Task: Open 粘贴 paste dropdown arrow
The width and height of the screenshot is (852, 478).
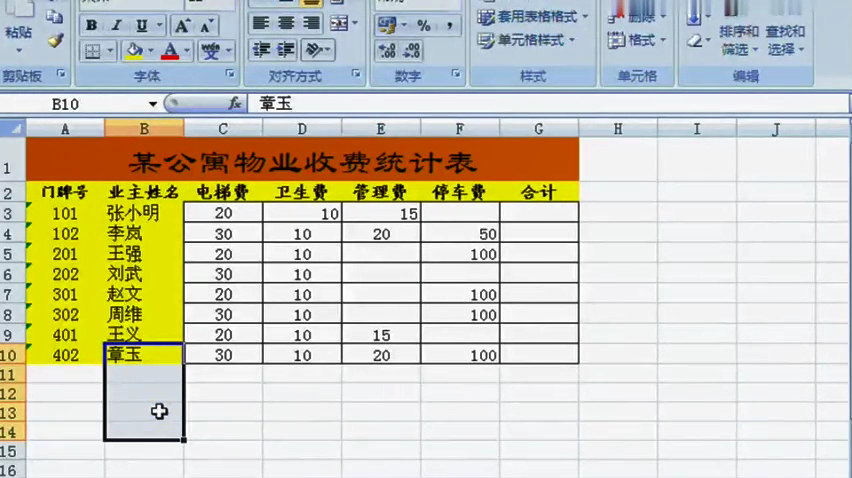Action: (x=19, y=51)
